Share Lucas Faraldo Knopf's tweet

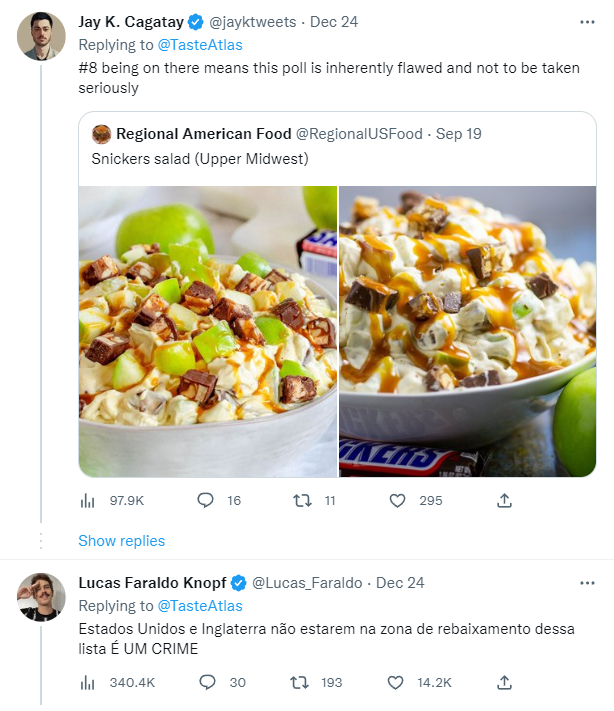505,682
